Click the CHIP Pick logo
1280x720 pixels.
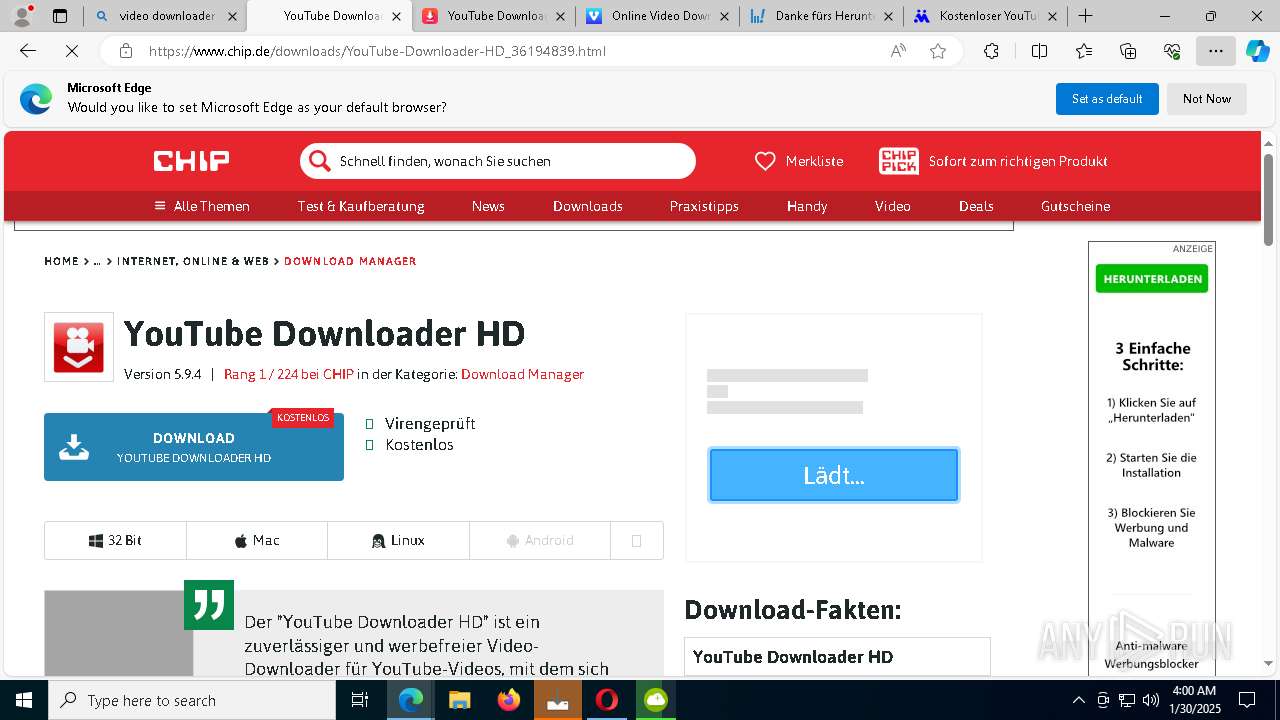(898, 161)
